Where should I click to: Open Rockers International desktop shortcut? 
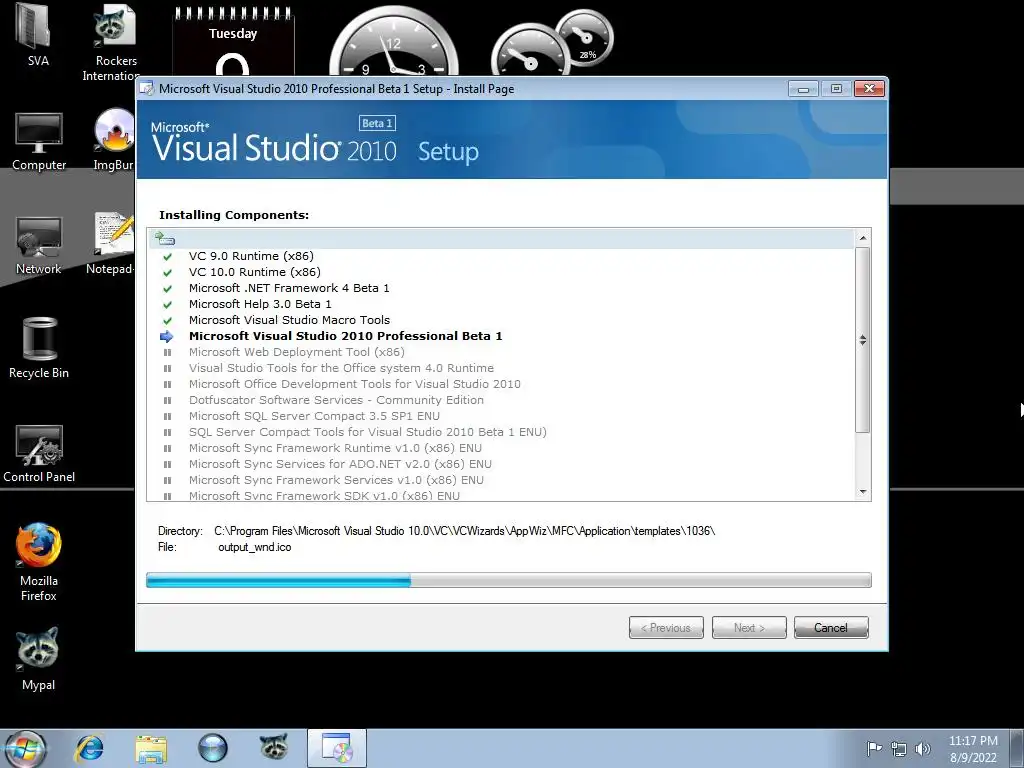[x=116, y=42]
